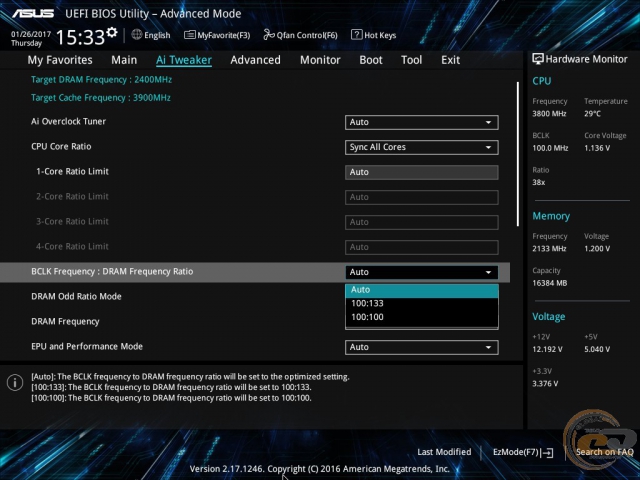Image resolution: width=640 pixels, height=480 pixels.
Task: Select the Ai Overclock Tuner row label
Action: tap(69, 122)
